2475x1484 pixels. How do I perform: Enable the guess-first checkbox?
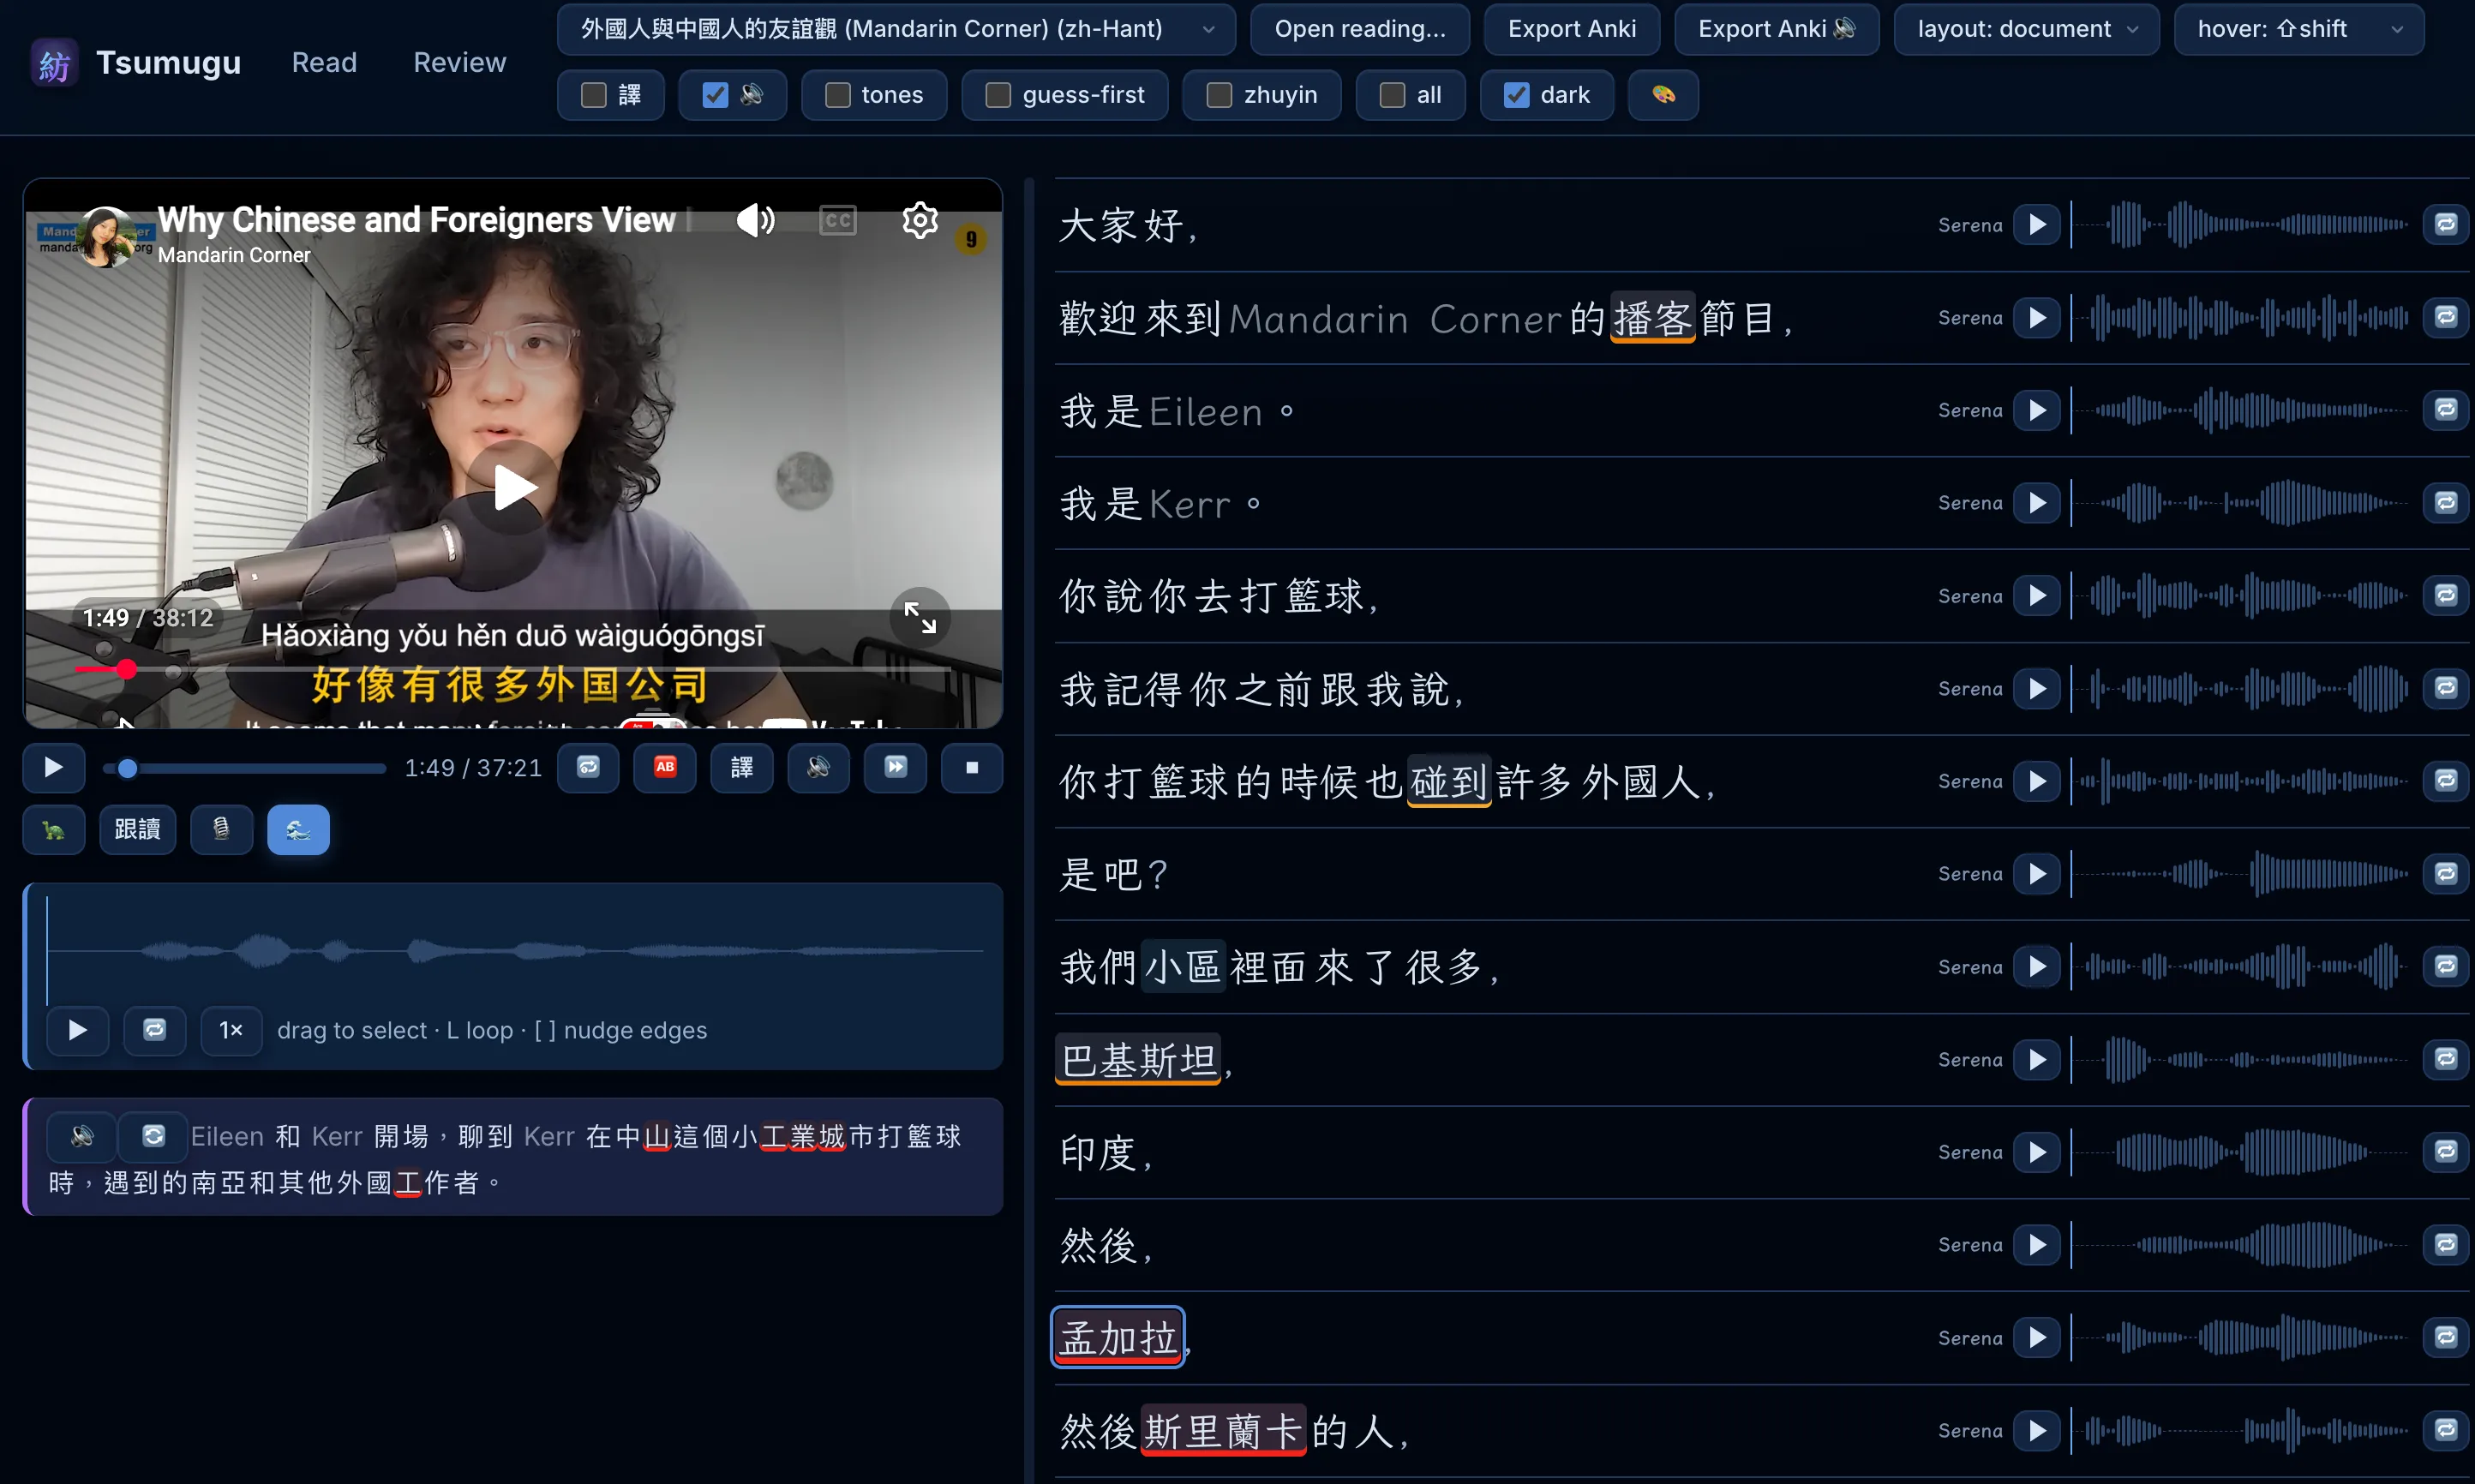[998, 95]
